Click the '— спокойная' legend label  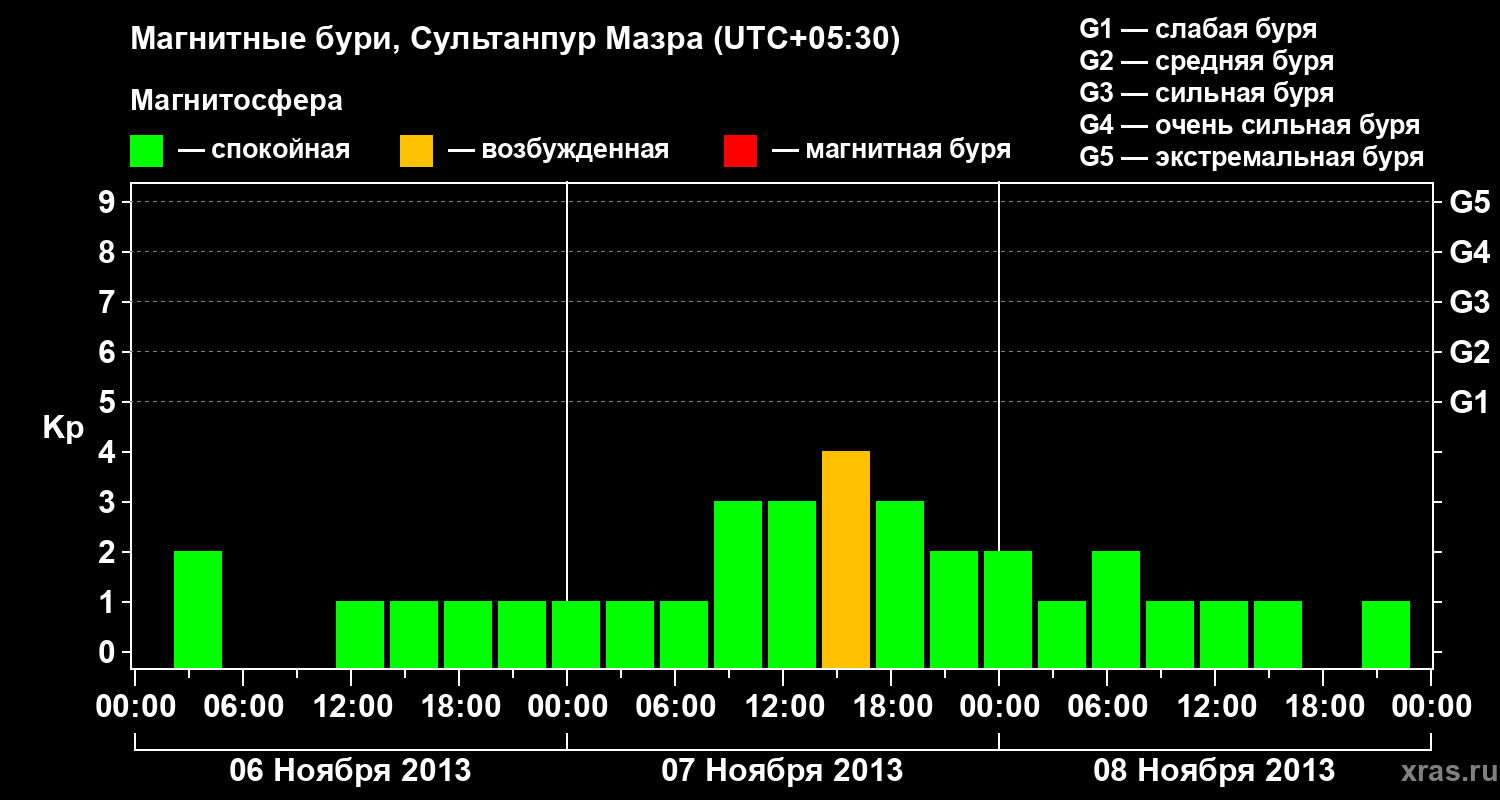[264, 151]
